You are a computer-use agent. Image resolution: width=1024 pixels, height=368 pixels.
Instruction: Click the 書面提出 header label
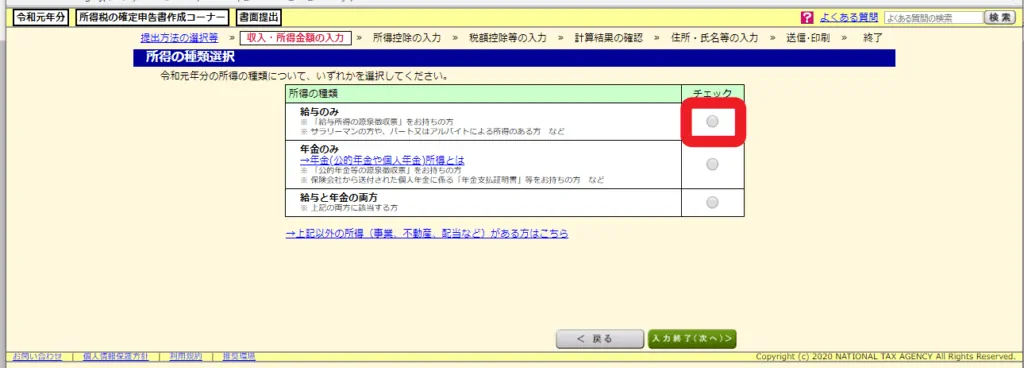tap(260, 18)
